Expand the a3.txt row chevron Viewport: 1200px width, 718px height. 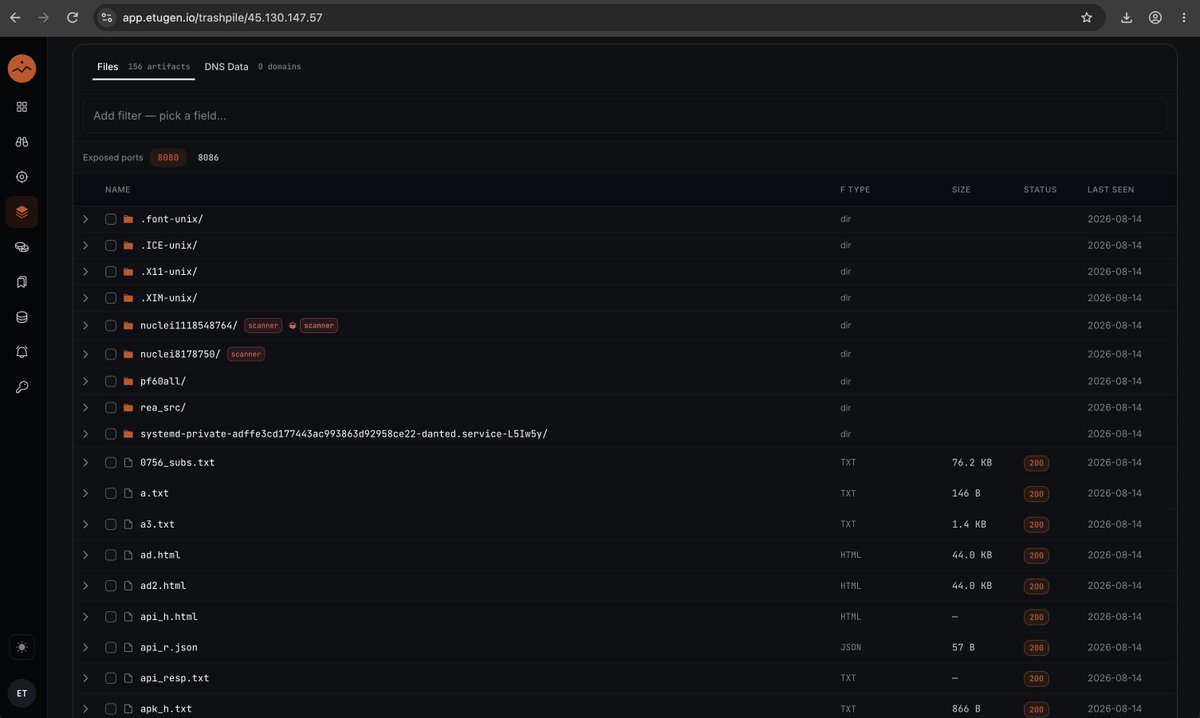(x=86, y=524)
